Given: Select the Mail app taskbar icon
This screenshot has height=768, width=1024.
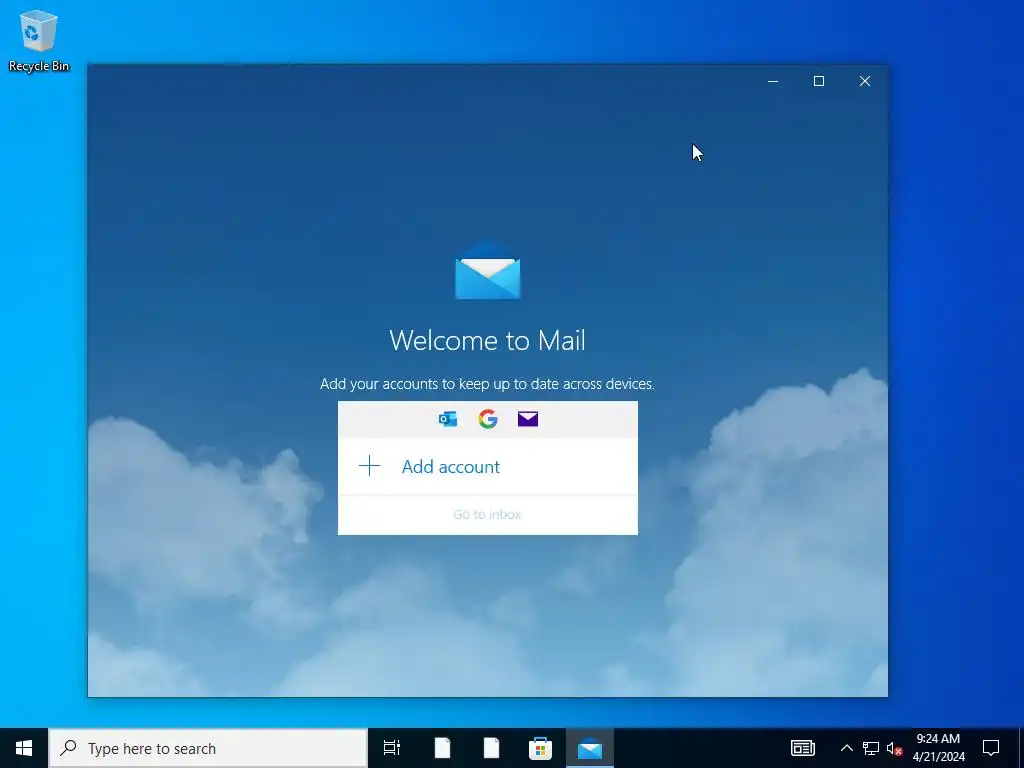Looking at the screenshot, I should pos(590,748).
